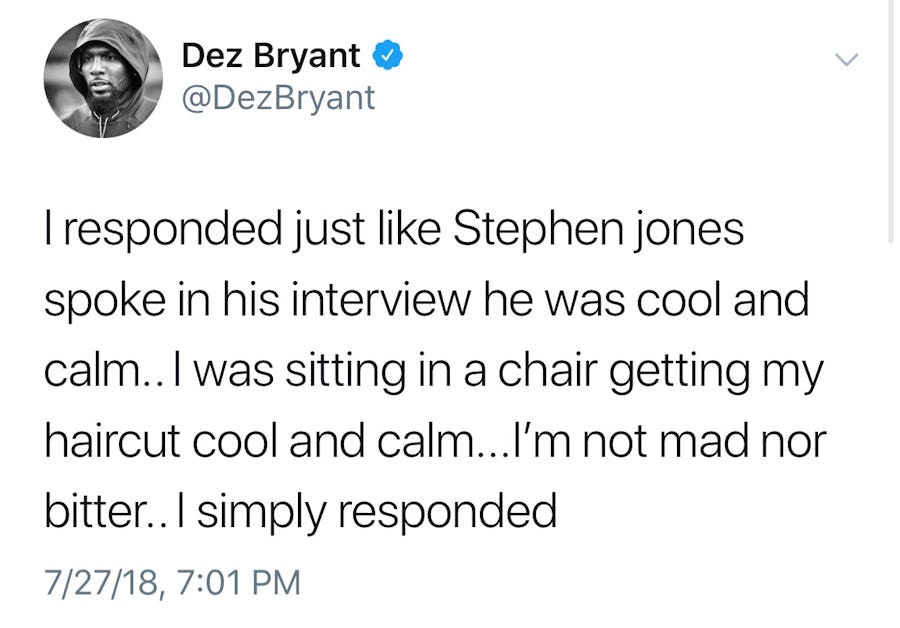The image size is (900, 628).
Task: Open the "Dez Bryant" display name
Action: point(270,57)
